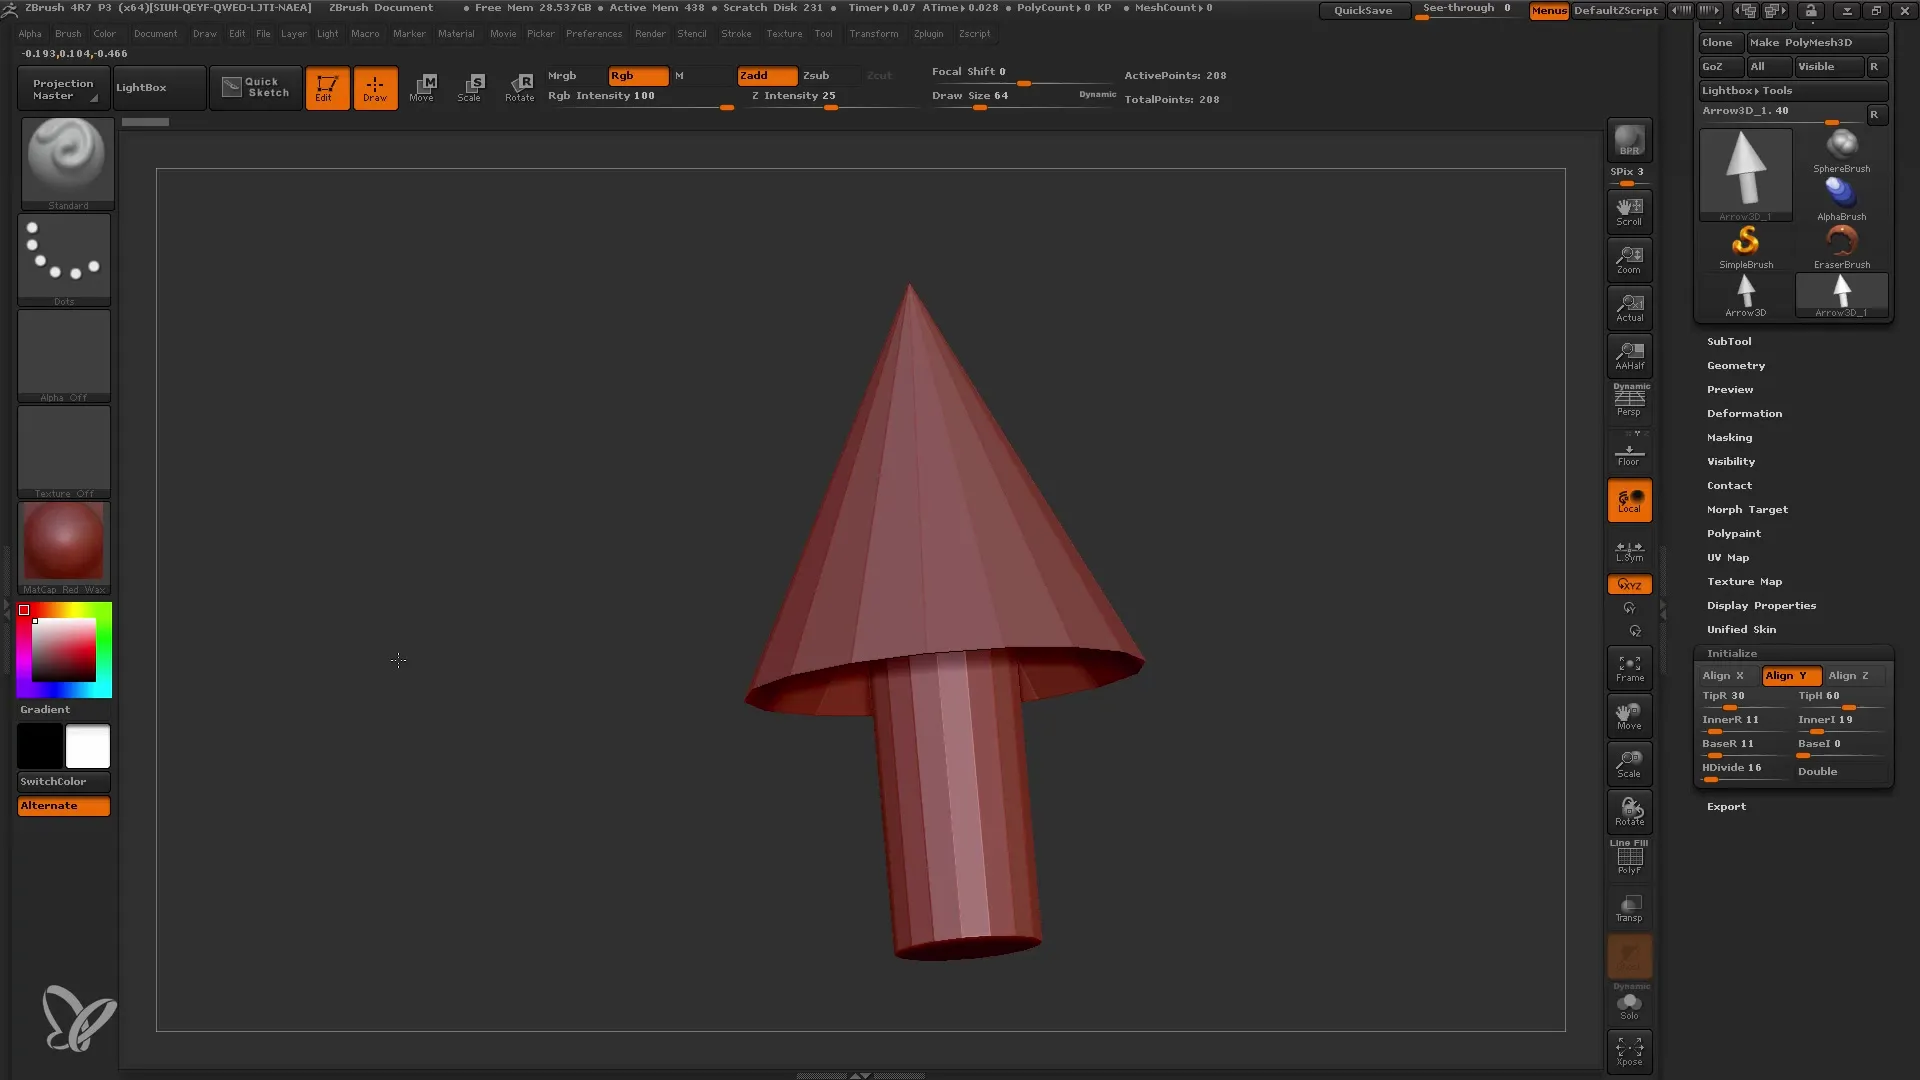Click the Floor grid display icon

click(1629, 452)
